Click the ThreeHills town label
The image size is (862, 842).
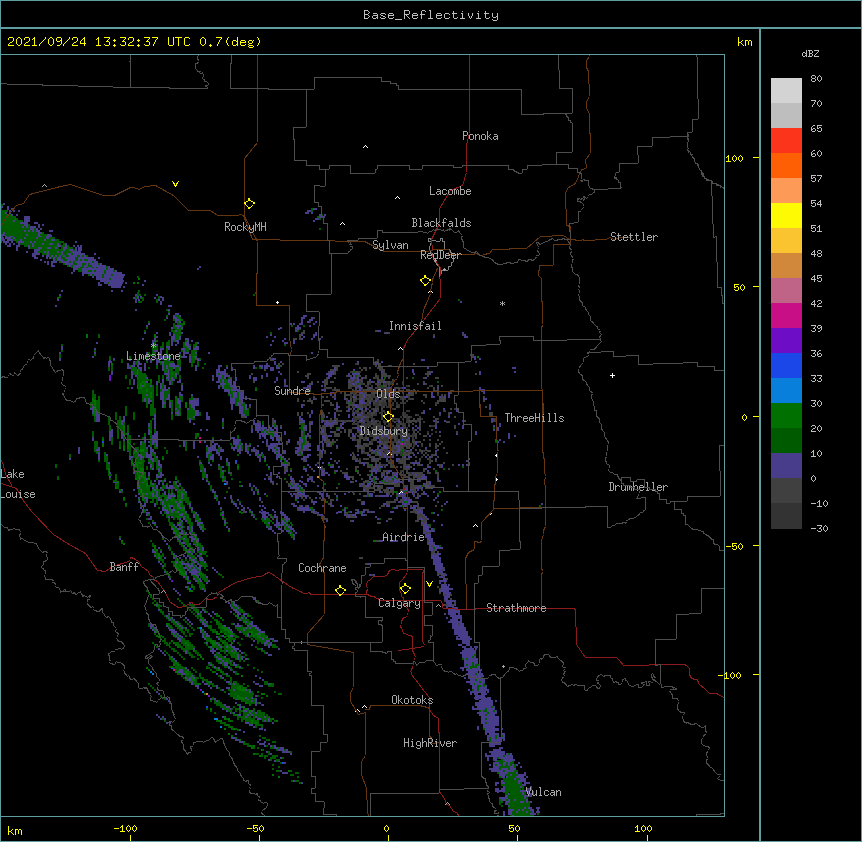(x=534, y=418)
